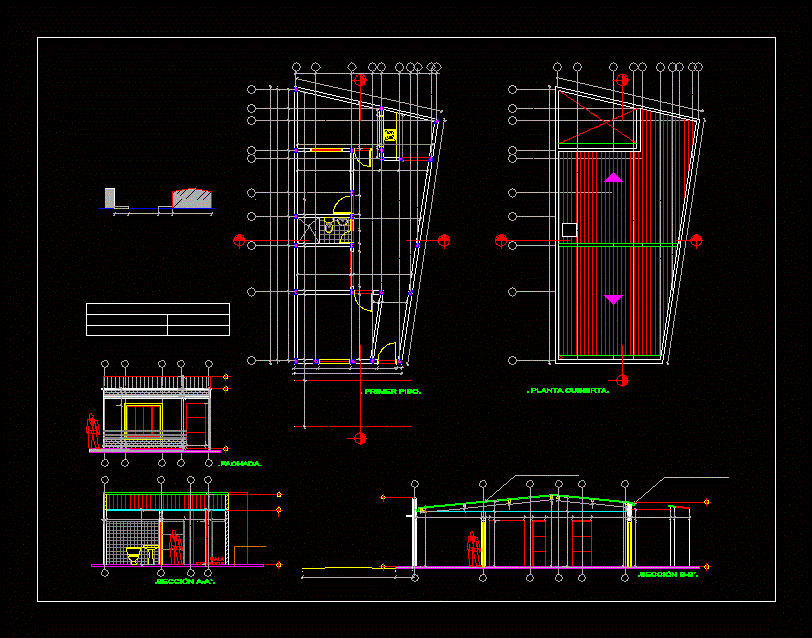Image resolution: width=812 pixels, height=638 pixels.
Task: Select the yellow kitchen fixture in the floor plan
Action: pyautogui.click(x=390, y=133)
